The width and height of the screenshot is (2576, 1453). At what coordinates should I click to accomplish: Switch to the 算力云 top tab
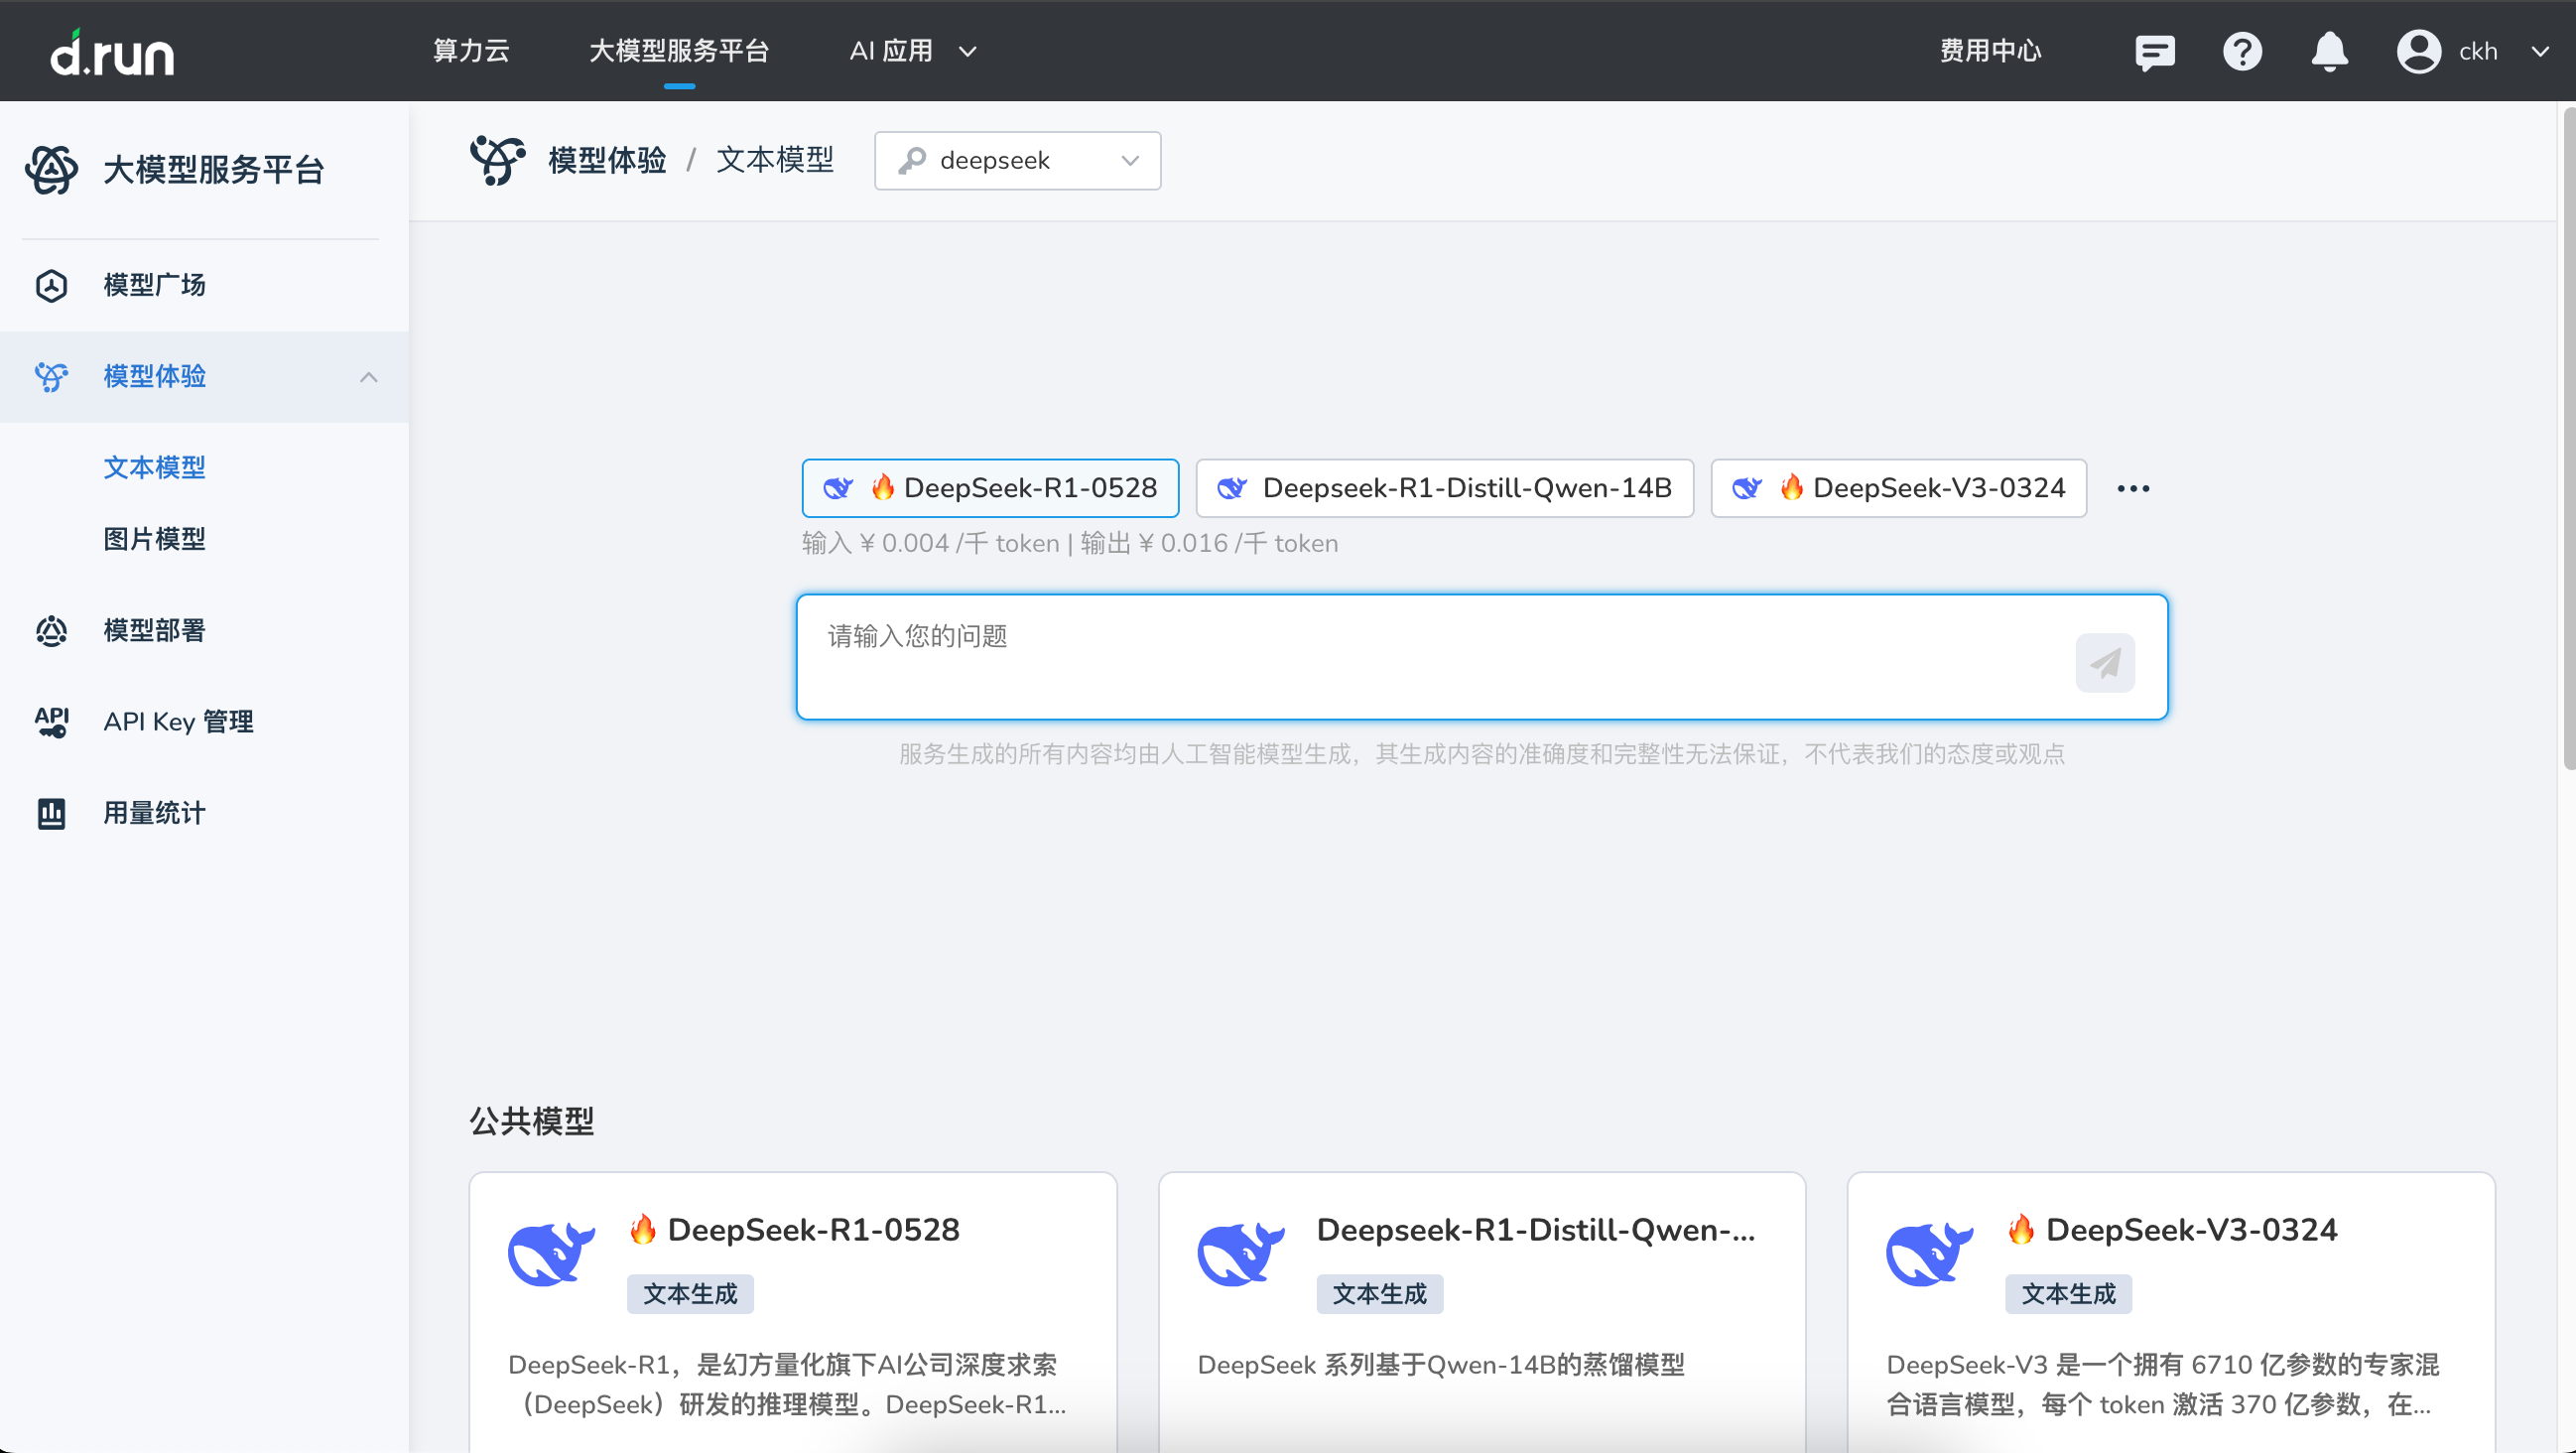pyautogui.click(x=471, y=51)
